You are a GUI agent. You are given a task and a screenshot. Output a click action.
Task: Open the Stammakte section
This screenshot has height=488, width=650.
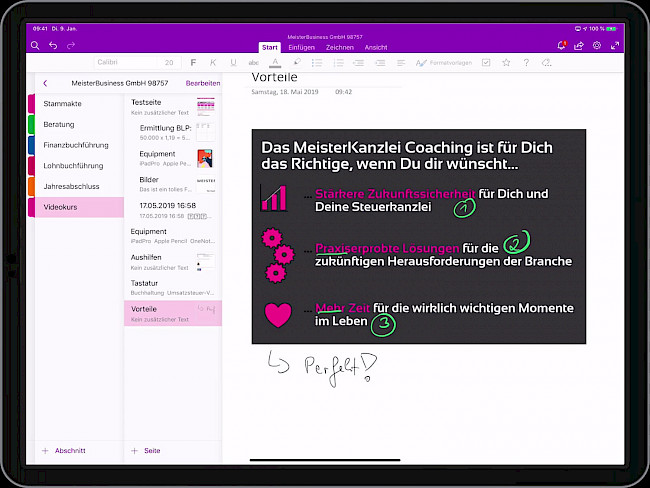click(79, 104)
